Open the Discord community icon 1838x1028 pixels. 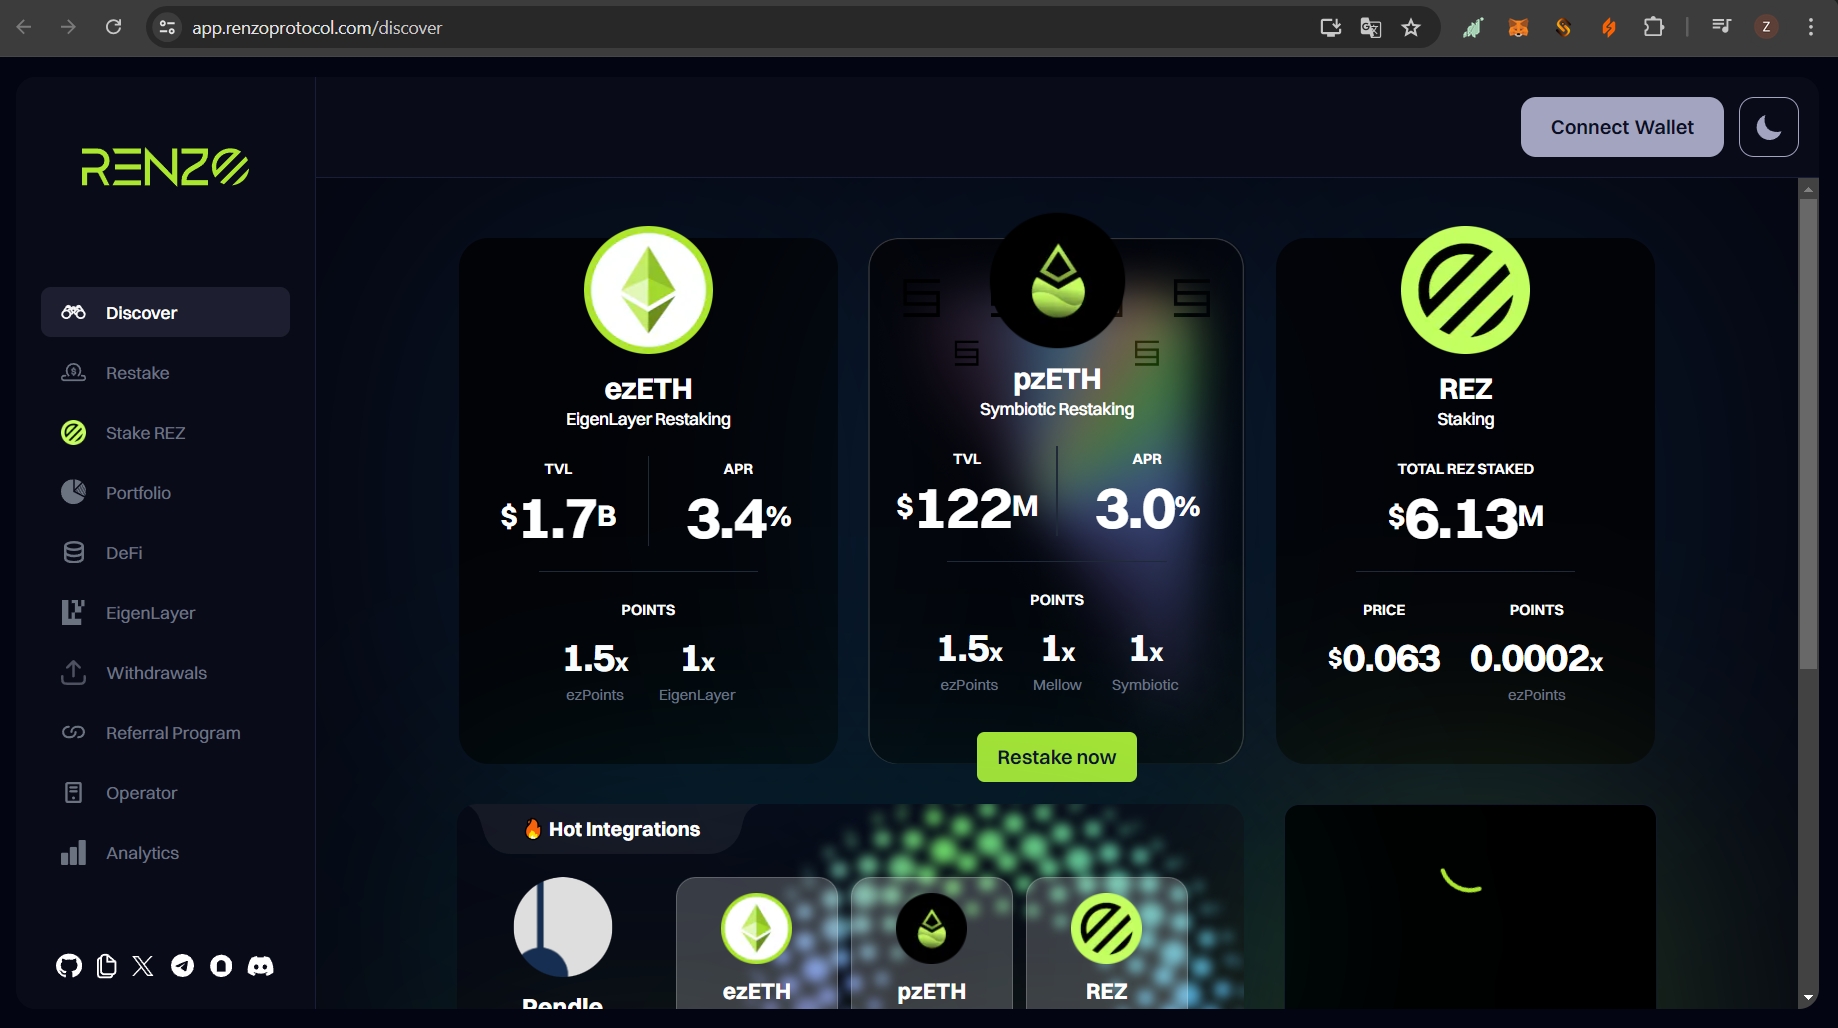260,966
